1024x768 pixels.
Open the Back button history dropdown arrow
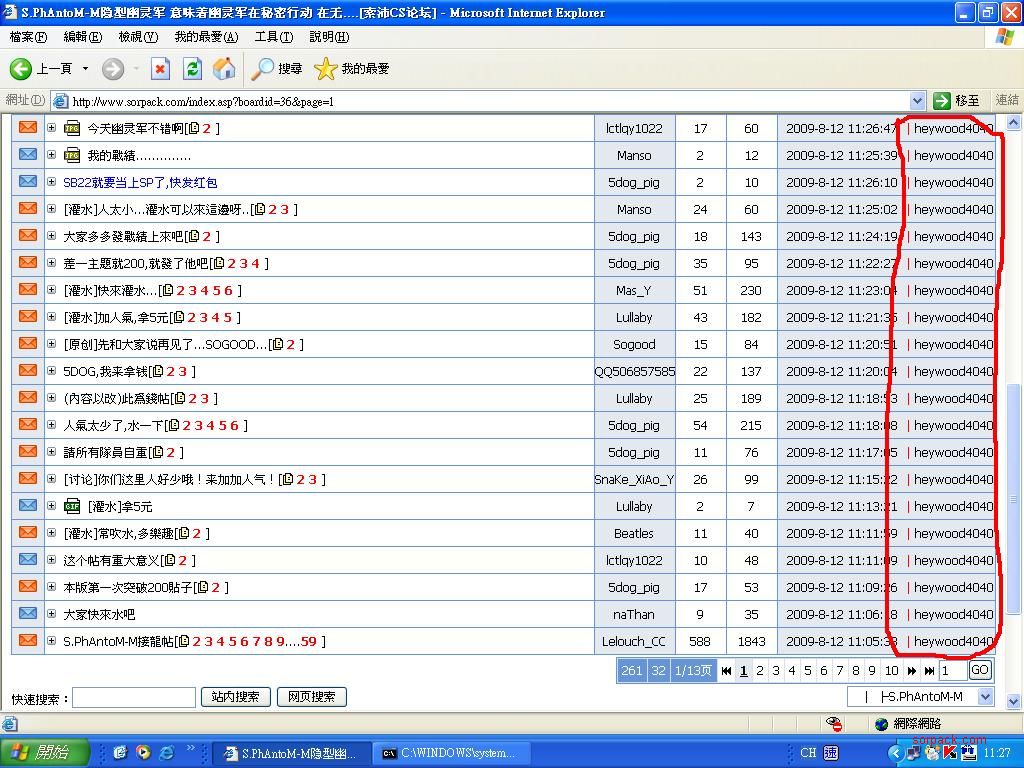coord(85,68)
